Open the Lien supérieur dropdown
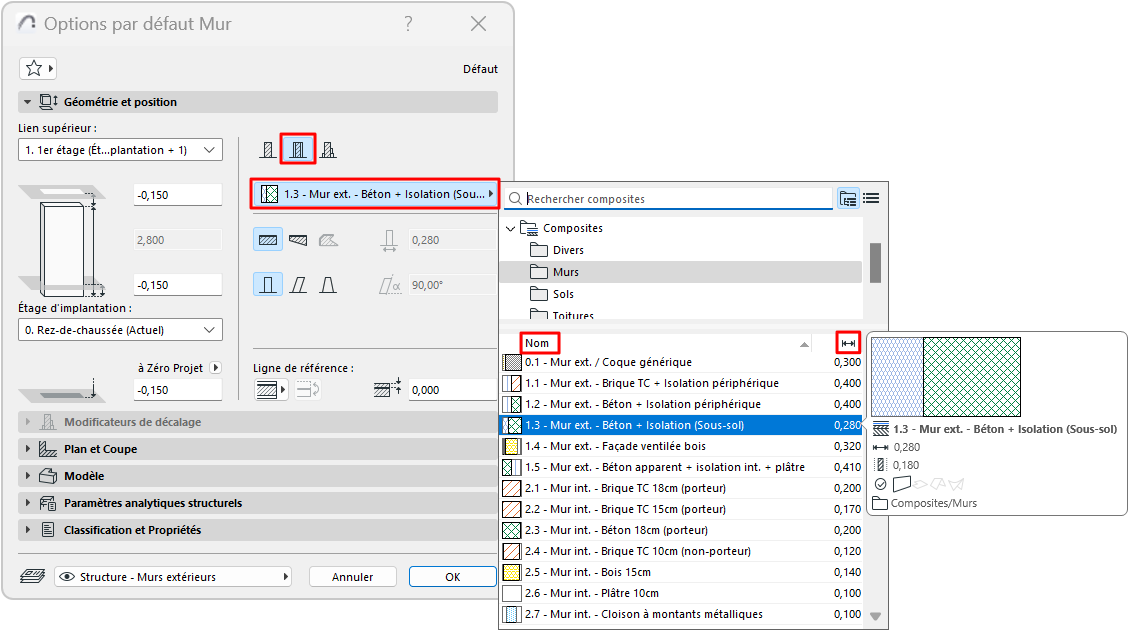The image size is (1129, 631). 120,150
